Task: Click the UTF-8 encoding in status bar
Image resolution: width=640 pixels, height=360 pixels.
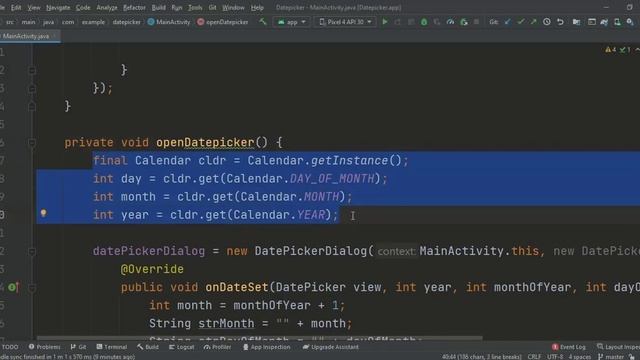Action: click(555, 357)
